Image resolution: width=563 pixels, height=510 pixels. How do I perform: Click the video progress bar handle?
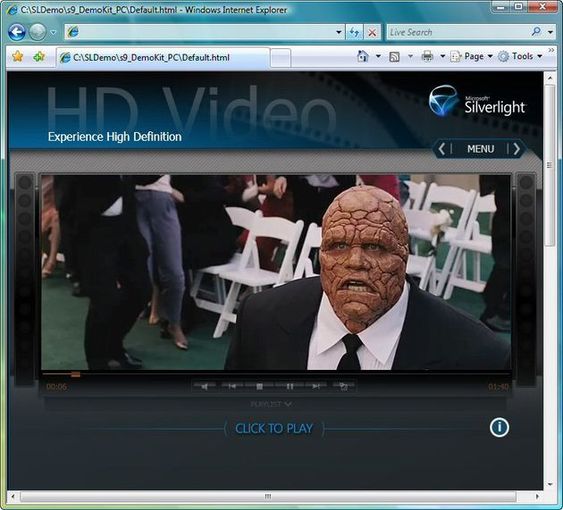click(x=76, y=374)
